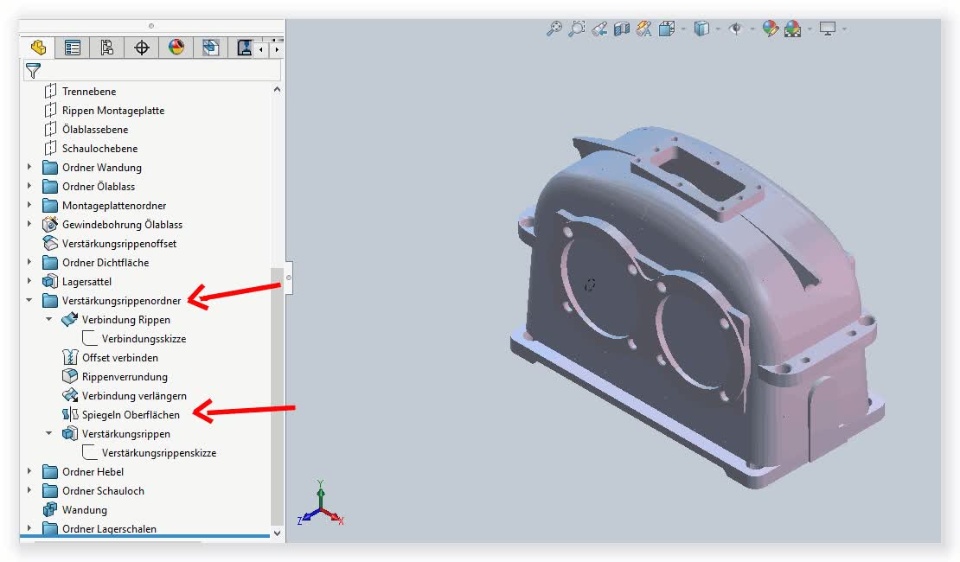
Task: Collapse the Verbindung Rippen feature
Action: (x=49, y=319)
